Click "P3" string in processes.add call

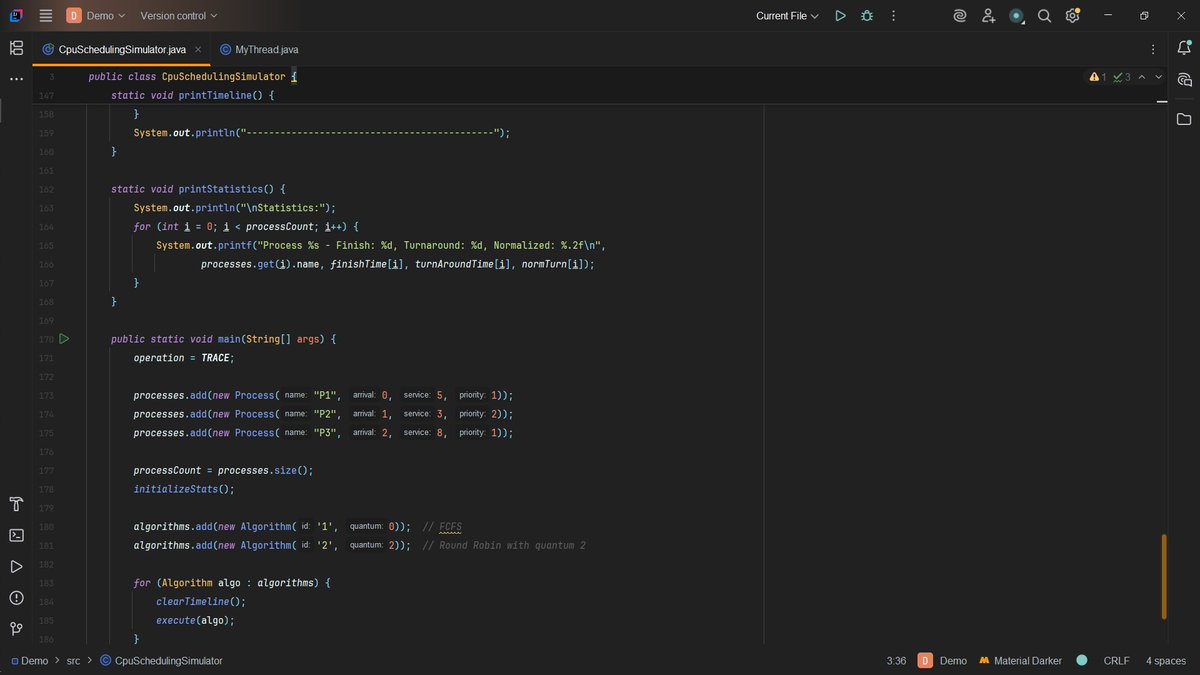click(x=325, y=433)
